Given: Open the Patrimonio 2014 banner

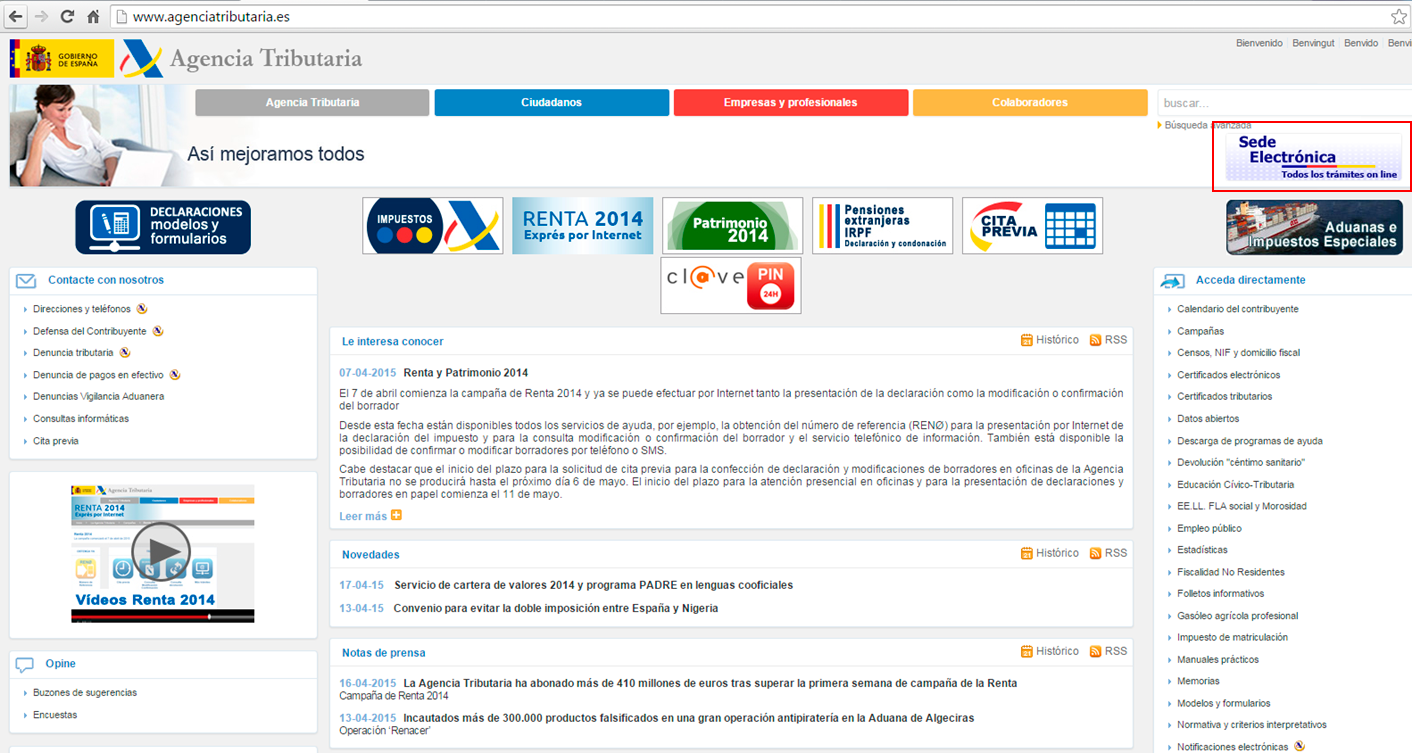Looking at the screenshot, I should pos(732,225).
